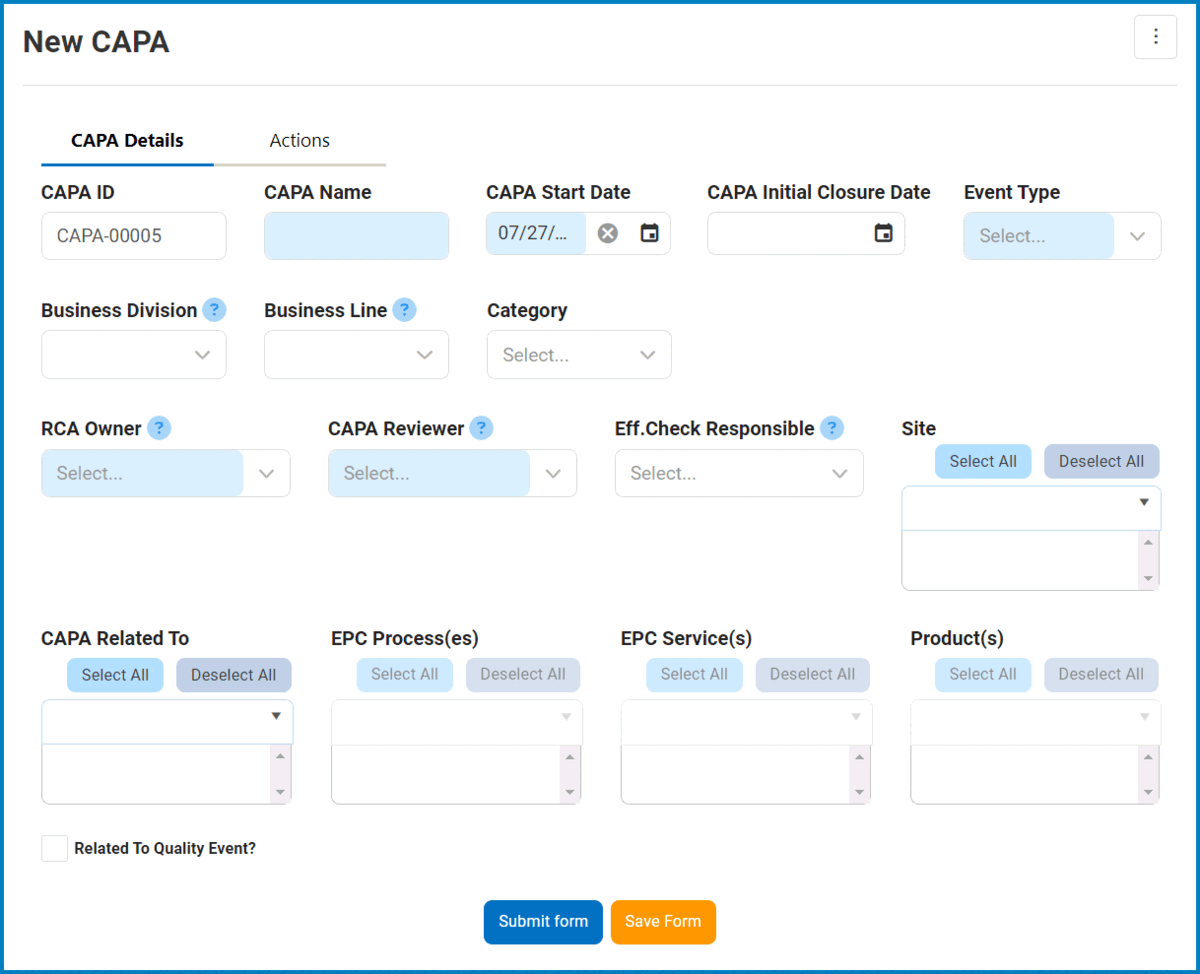This screenshot has height=974, width=1200.
Task: Open CAPA Start Date calendar picker
Action: click(650, 234)
